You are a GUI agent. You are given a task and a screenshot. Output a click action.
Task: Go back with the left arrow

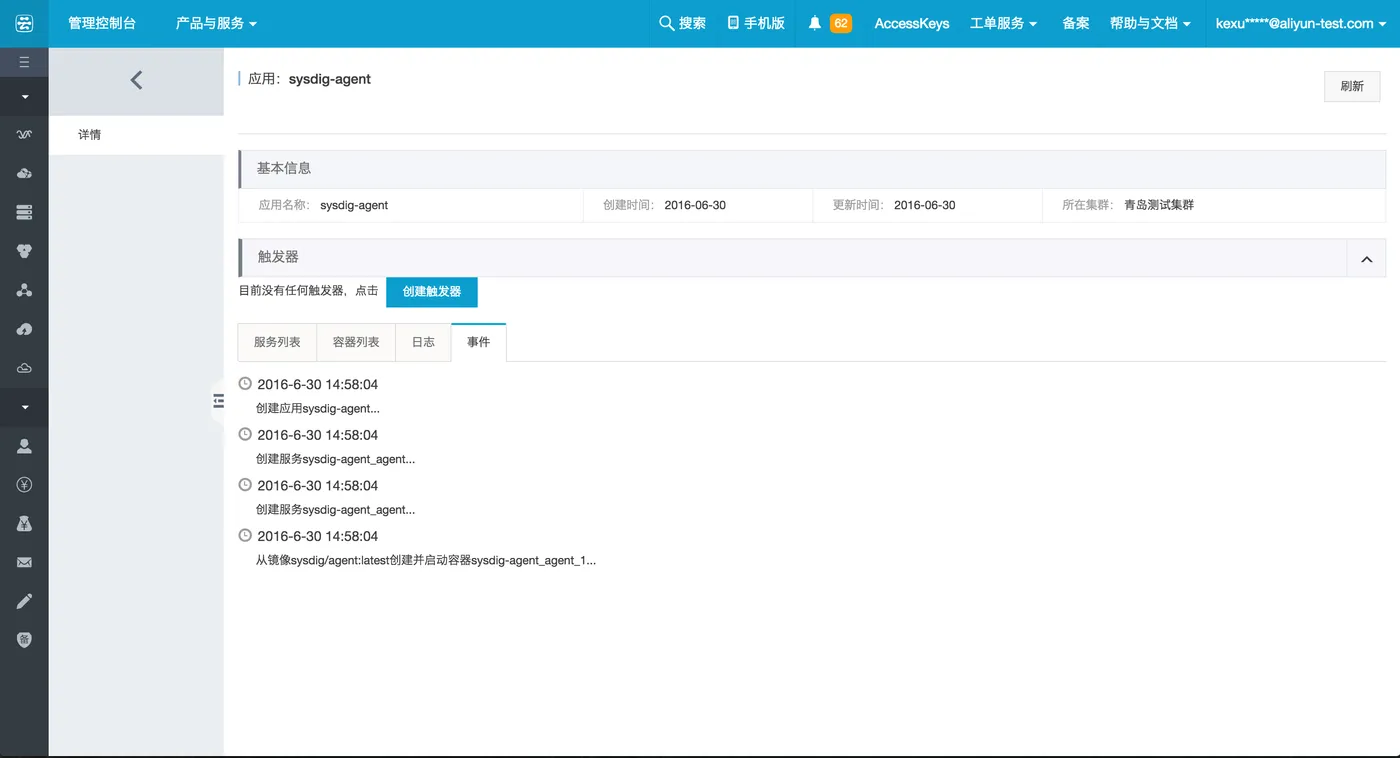(136, 80)
